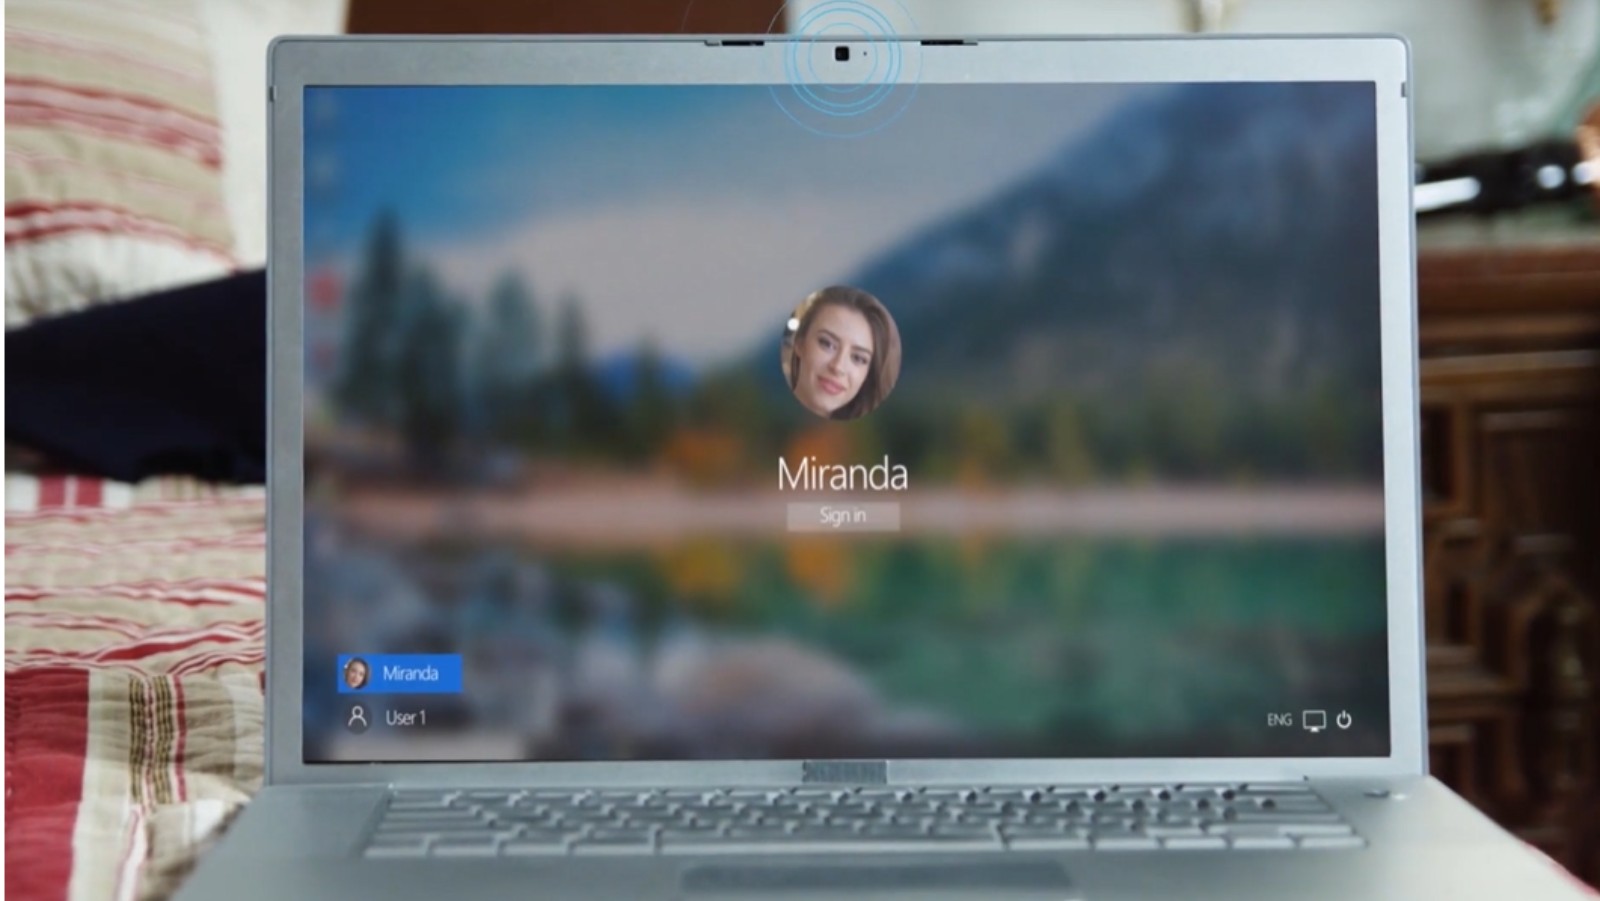The width and height of the screenshot is (1600, 901).
Task: Open the network connection icon
Action: 1314,721
